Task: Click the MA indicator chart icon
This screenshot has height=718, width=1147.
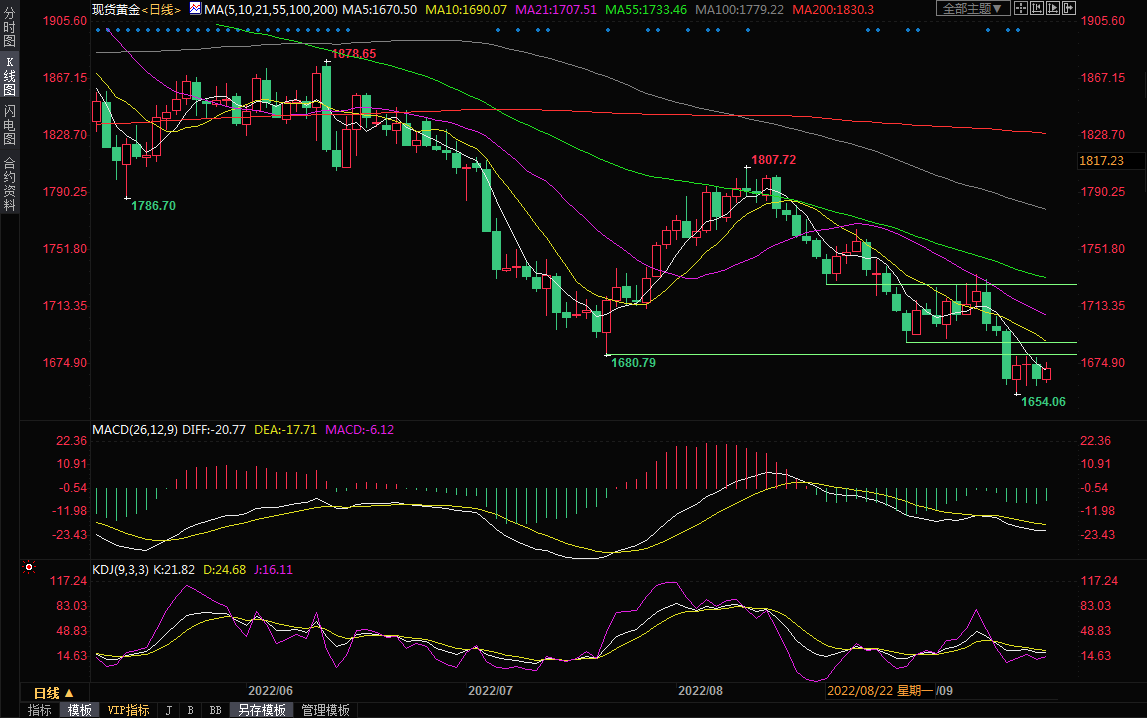Action: point(195,9)
